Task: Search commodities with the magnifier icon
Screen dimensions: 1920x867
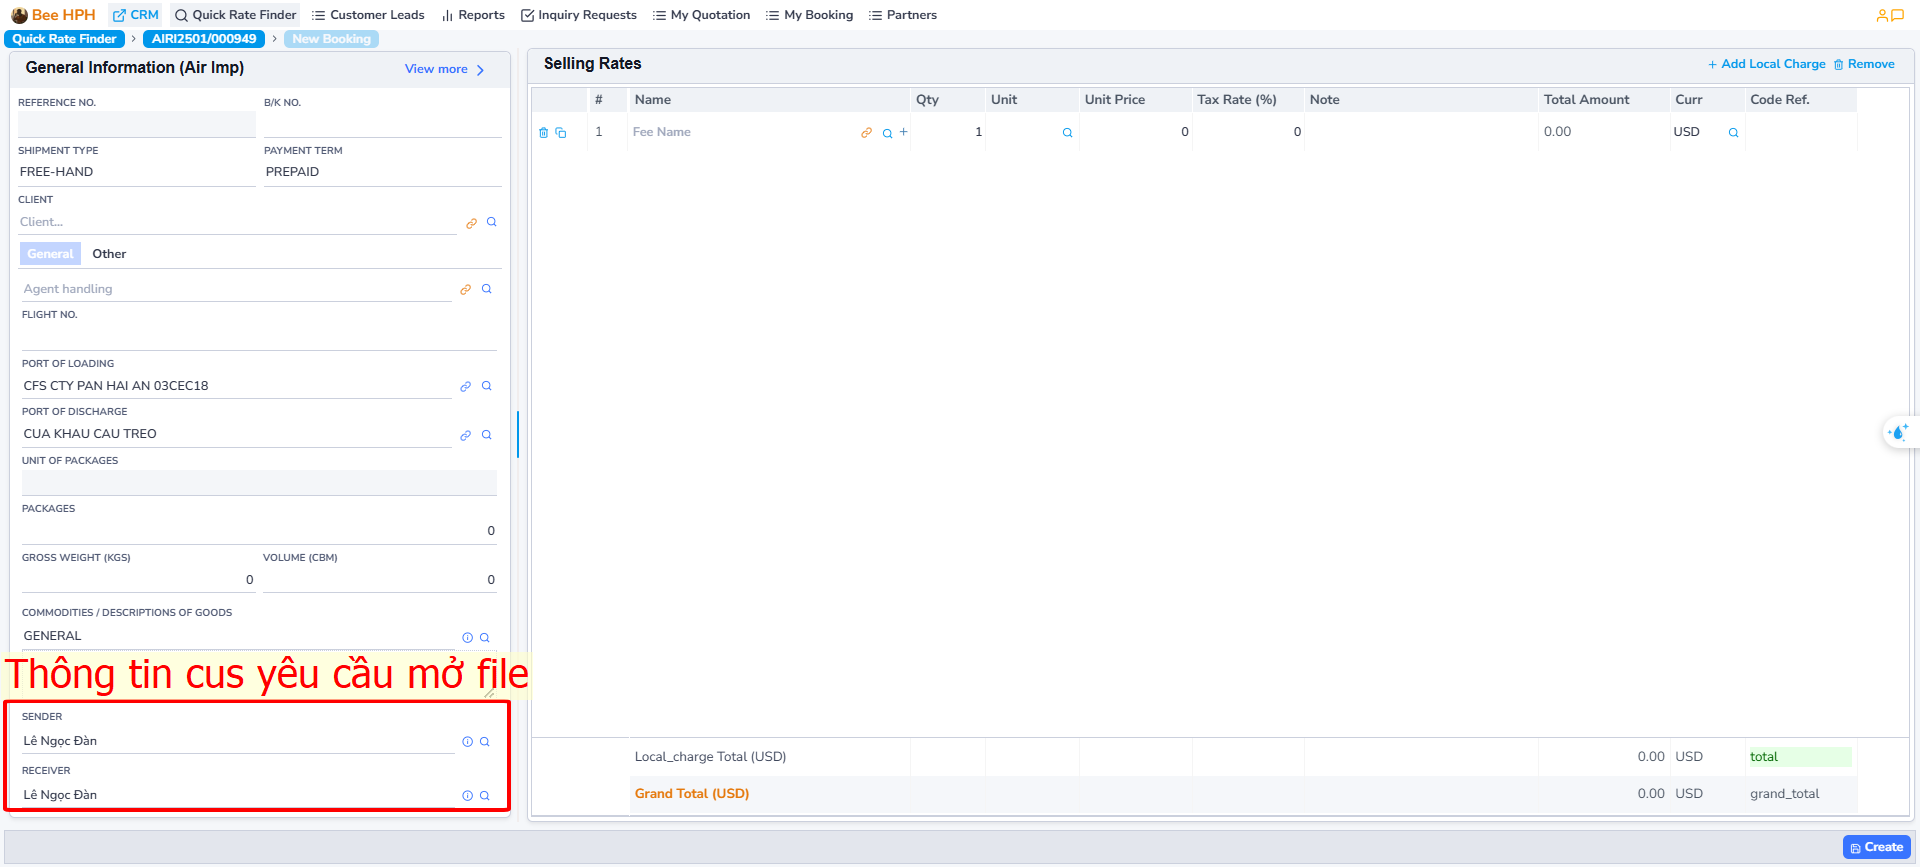Action: 485,638
